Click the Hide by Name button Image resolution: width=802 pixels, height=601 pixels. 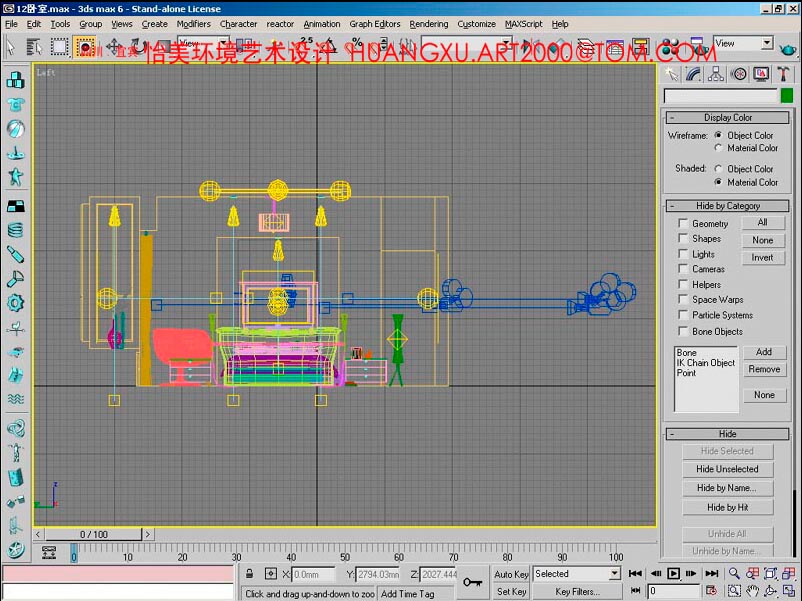727,488
